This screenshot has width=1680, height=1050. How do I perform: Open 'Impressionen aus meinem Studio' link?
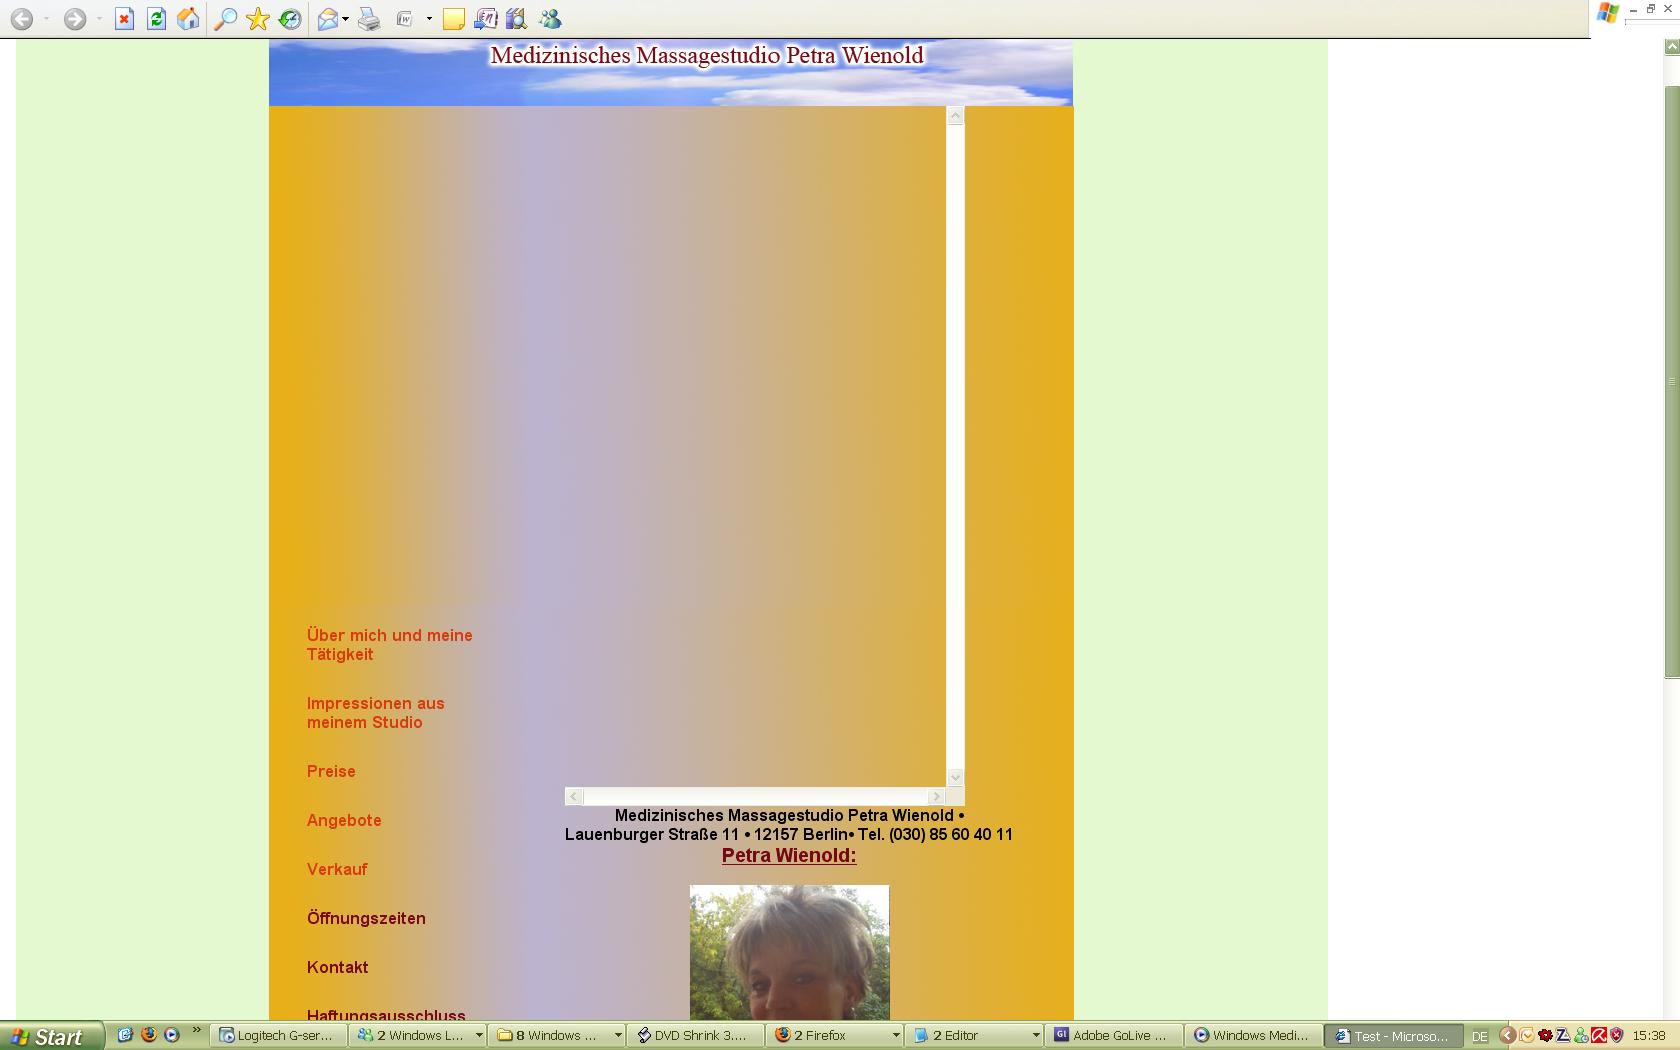coord(375,713)
